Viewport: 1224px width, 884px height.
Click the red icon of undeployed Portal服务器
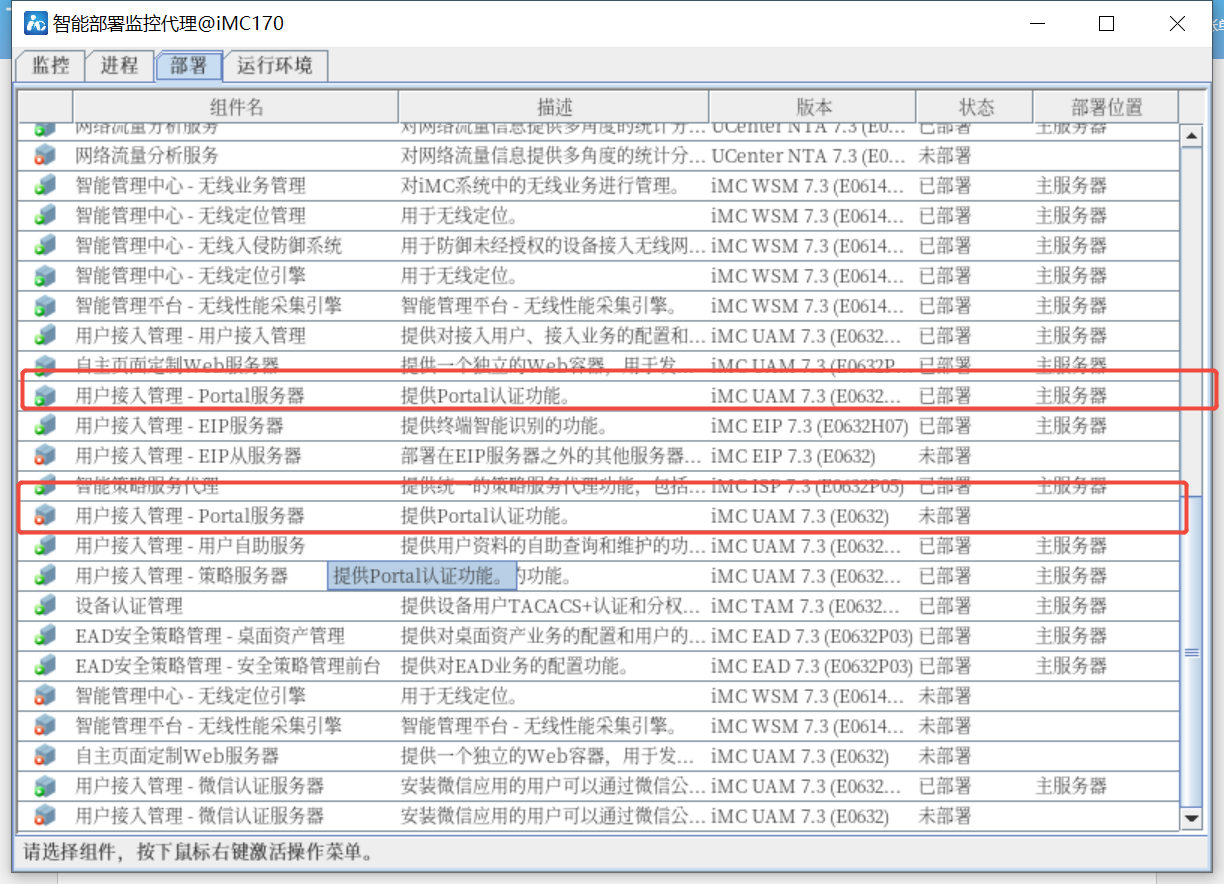(45, 516)
